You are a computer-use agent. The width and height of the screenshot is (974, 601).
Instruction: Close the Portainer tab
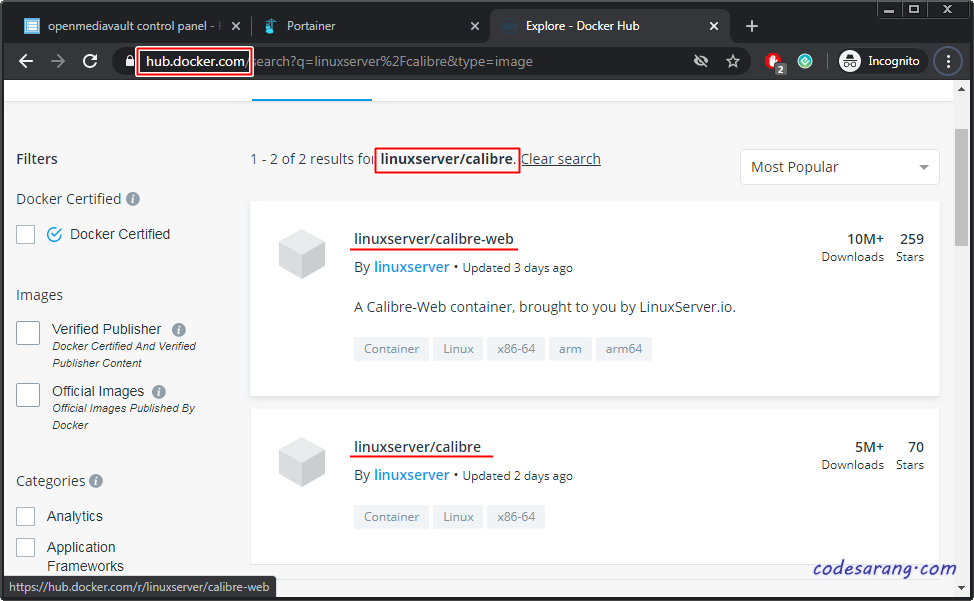pyautogui.click(x=475, y=26)
